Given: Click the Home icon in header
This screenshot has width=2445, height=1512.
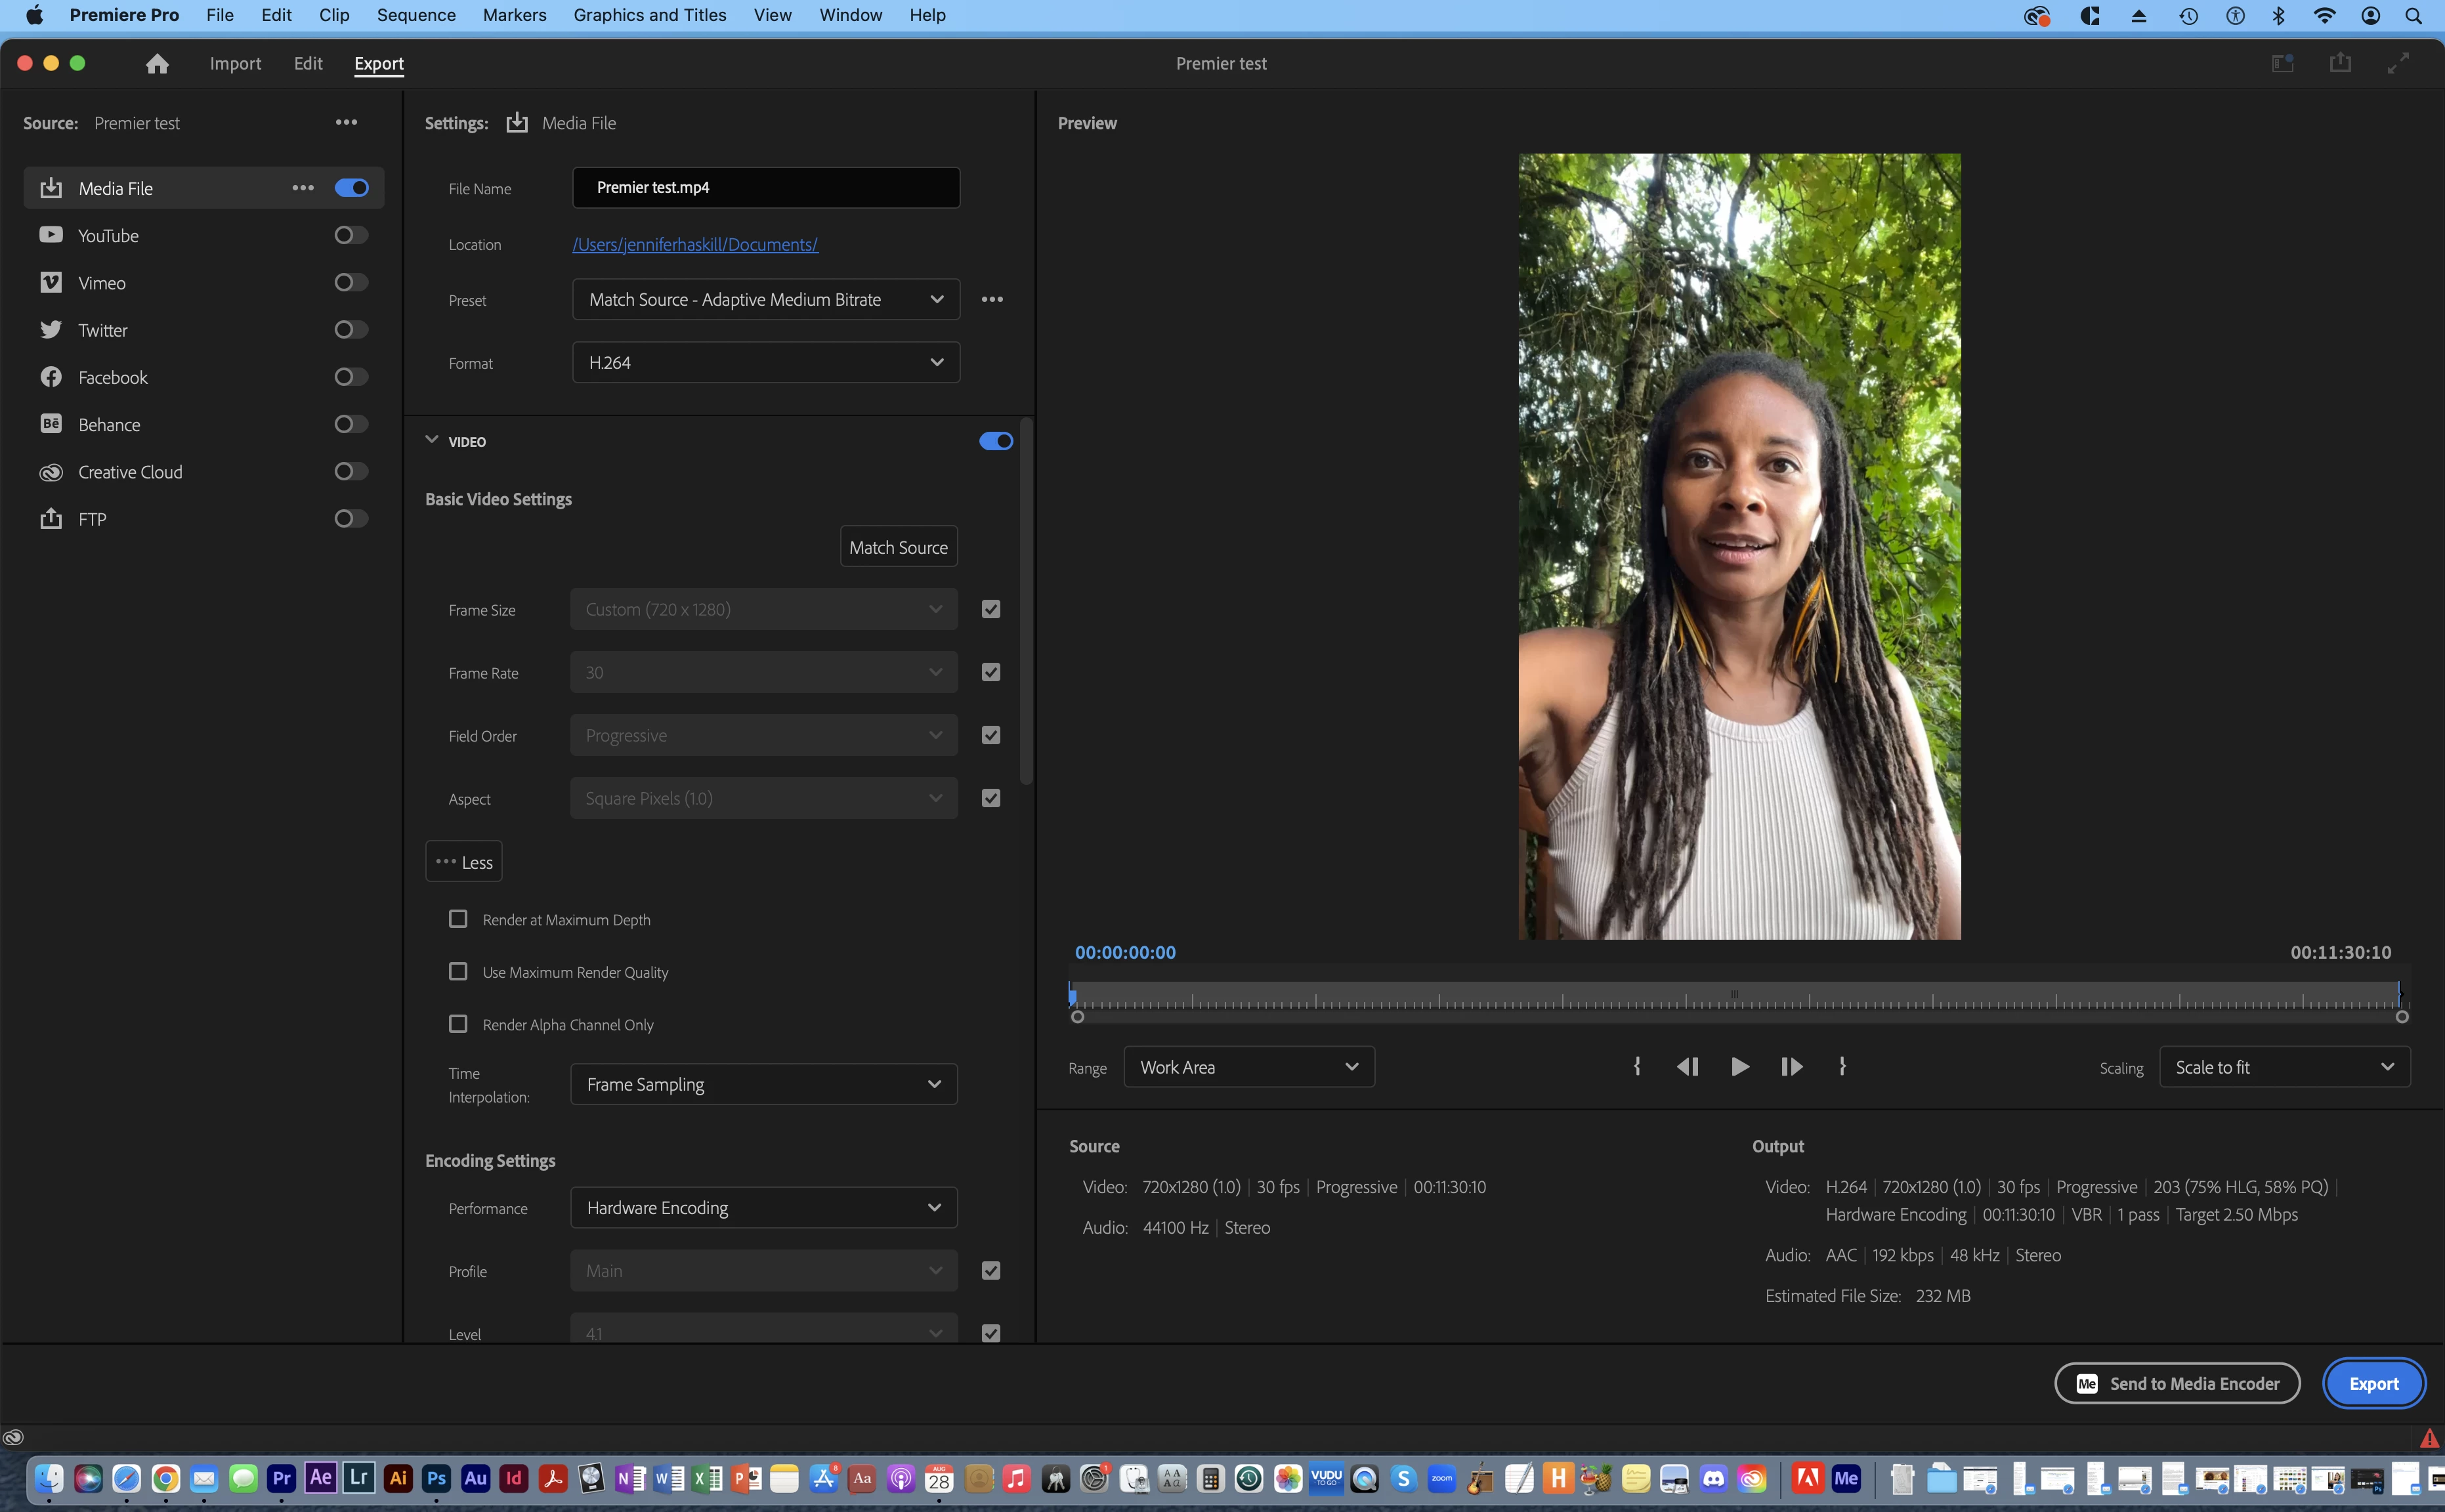Looking at the screenshot, I should tap(157, 64).
